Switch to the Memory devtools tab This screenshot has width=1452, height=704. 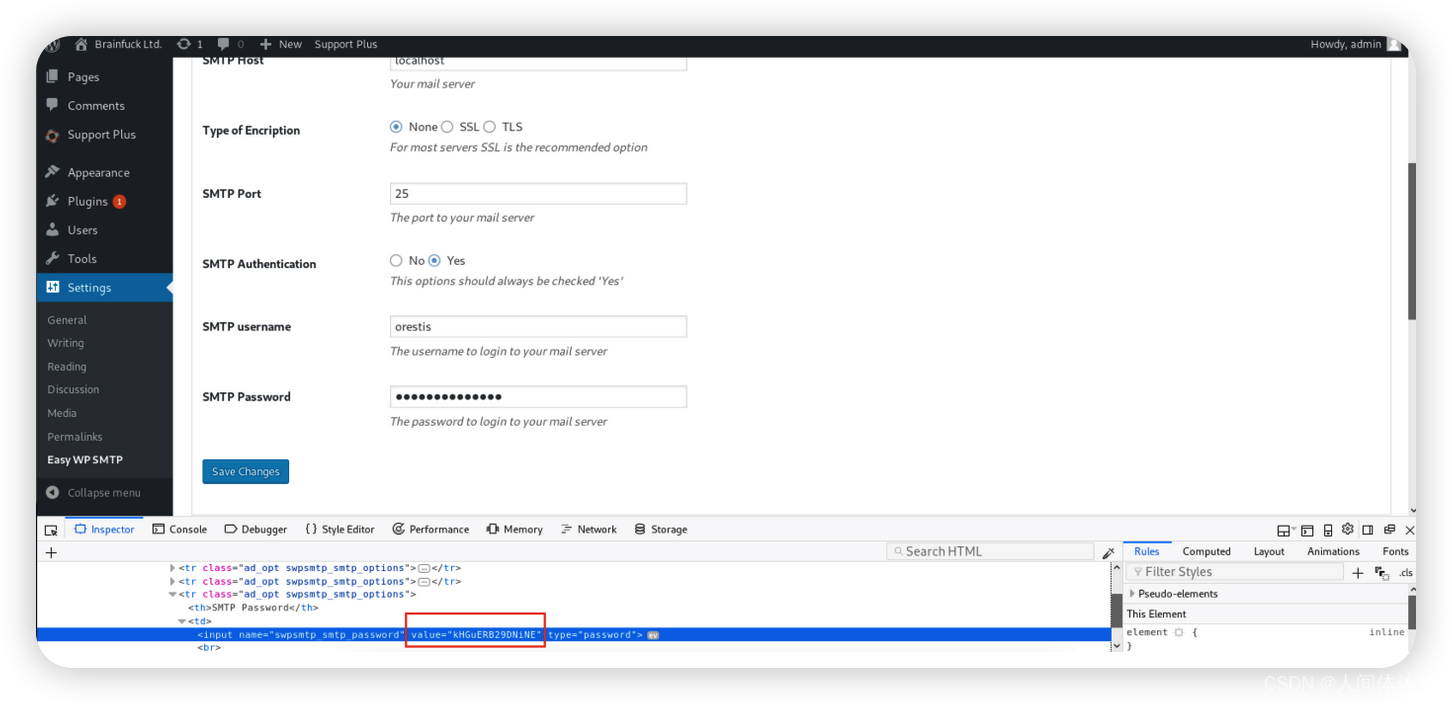coord(515,530)
